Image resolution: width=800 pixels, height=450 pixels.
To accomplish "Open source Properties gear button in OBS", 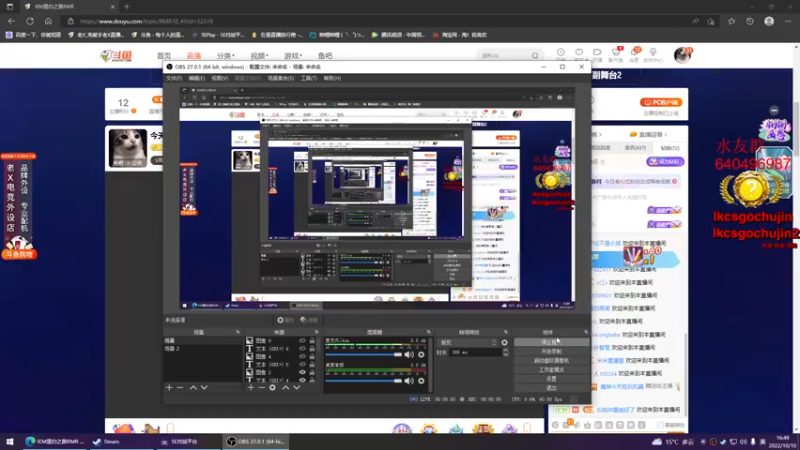I will tap(286, 320).
